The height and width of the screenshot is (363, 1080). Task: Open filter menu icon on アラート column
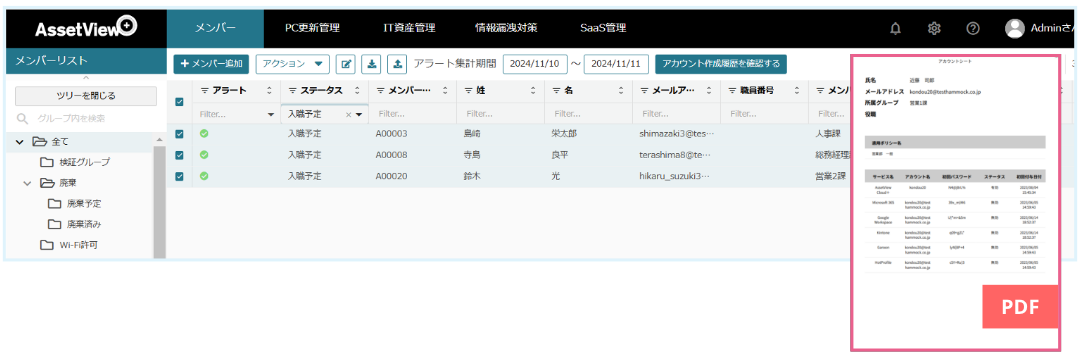tap(205, 90)
